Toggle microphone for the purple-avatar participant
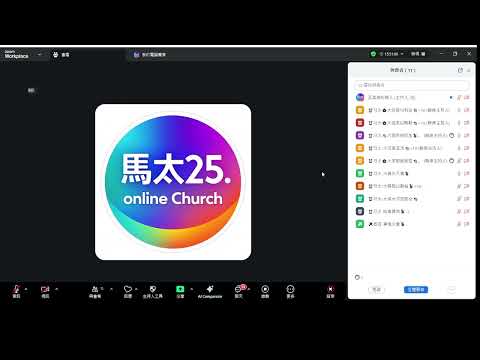The image size is (480, 360). pos(459,135)
